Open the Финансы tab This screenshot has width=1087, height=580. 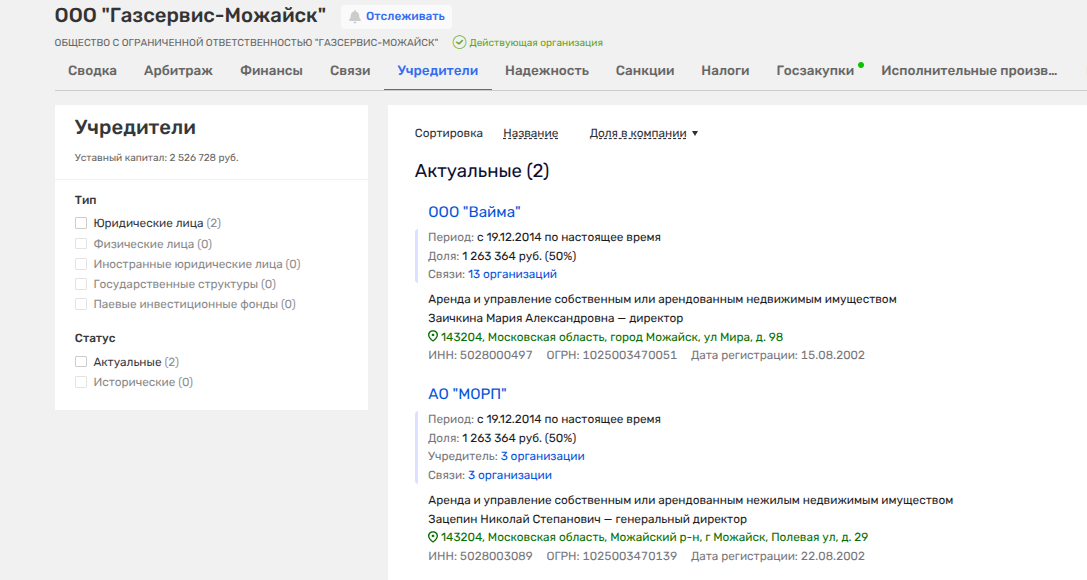pyautogui.click(x=271, y=71)
